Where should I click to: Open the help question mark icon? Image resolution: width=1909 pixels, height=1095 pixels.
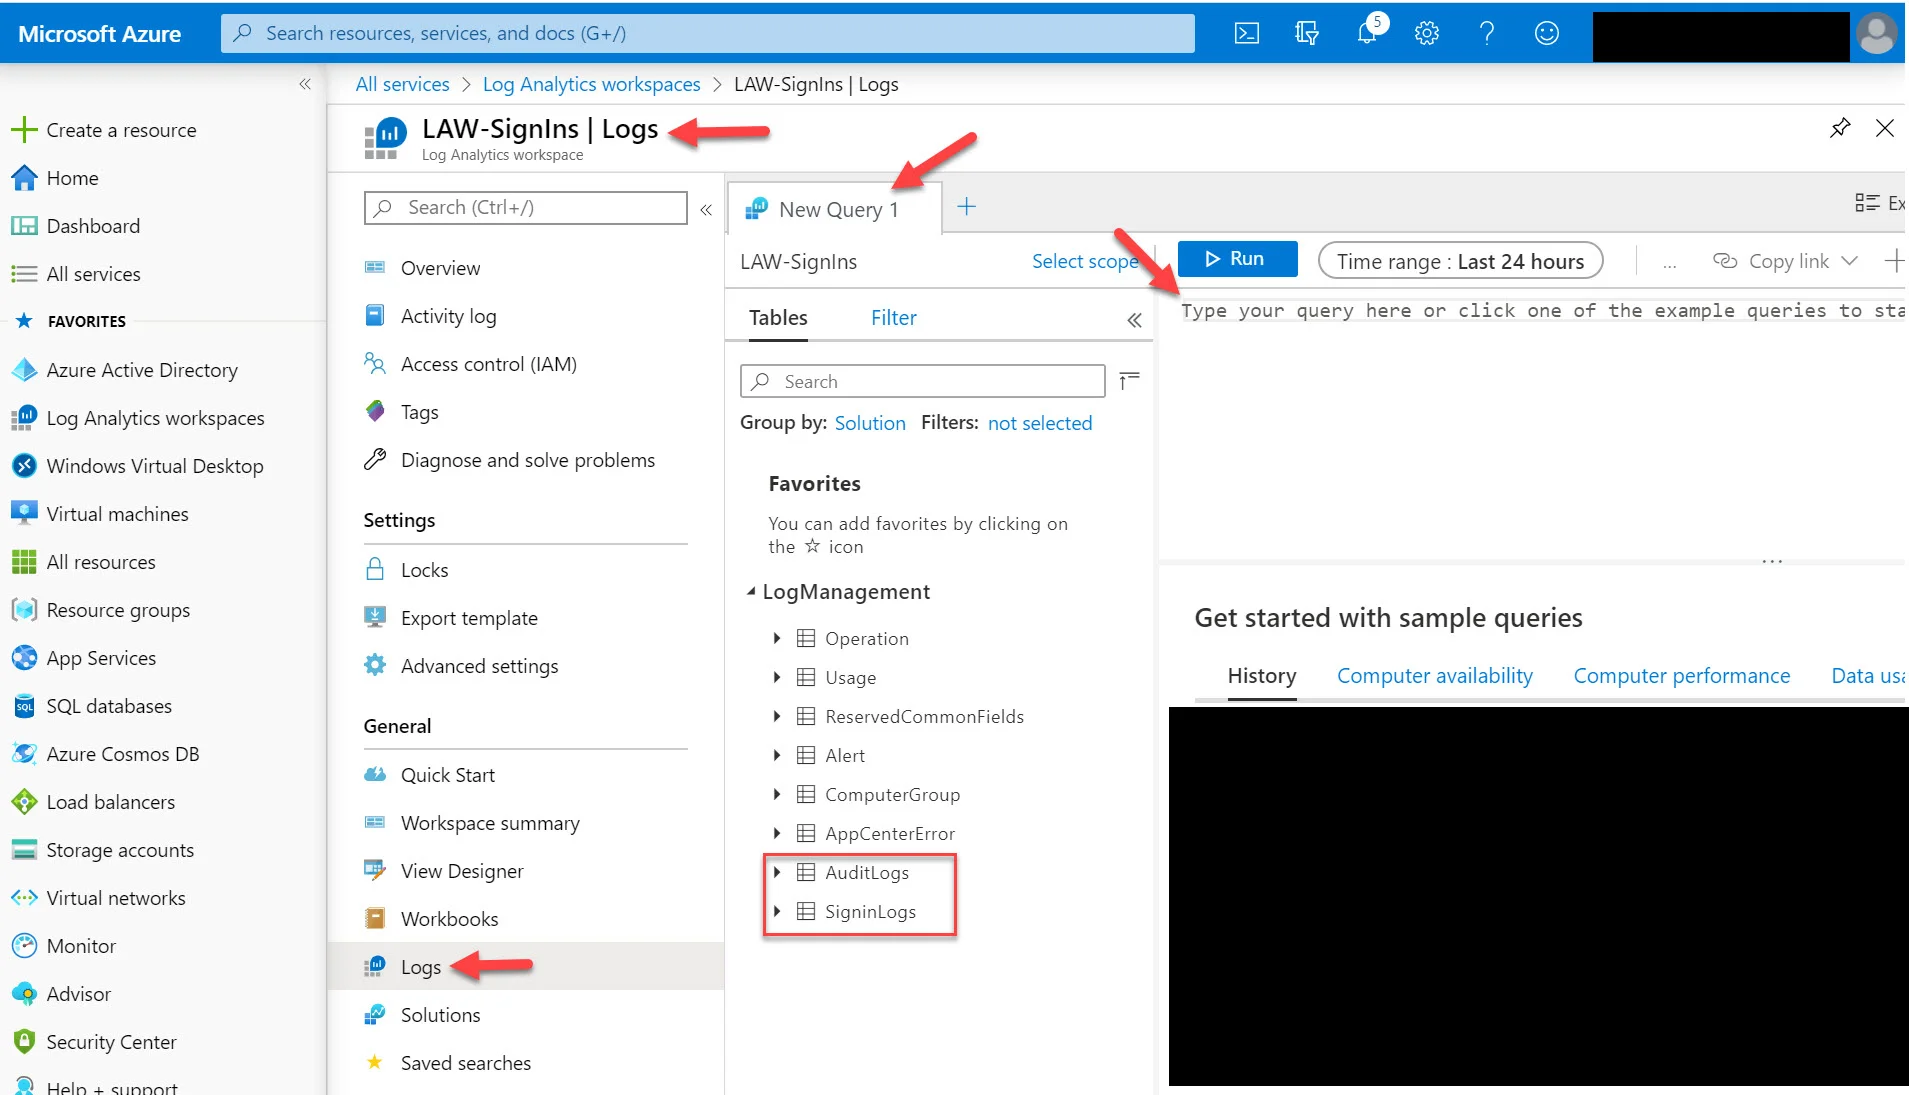pyautogui.click(x=1487, y=33)
